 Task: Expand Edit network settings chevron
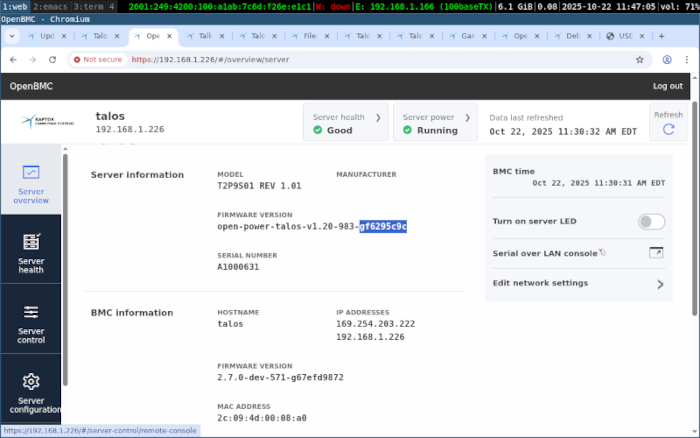[x=660, y=284]
